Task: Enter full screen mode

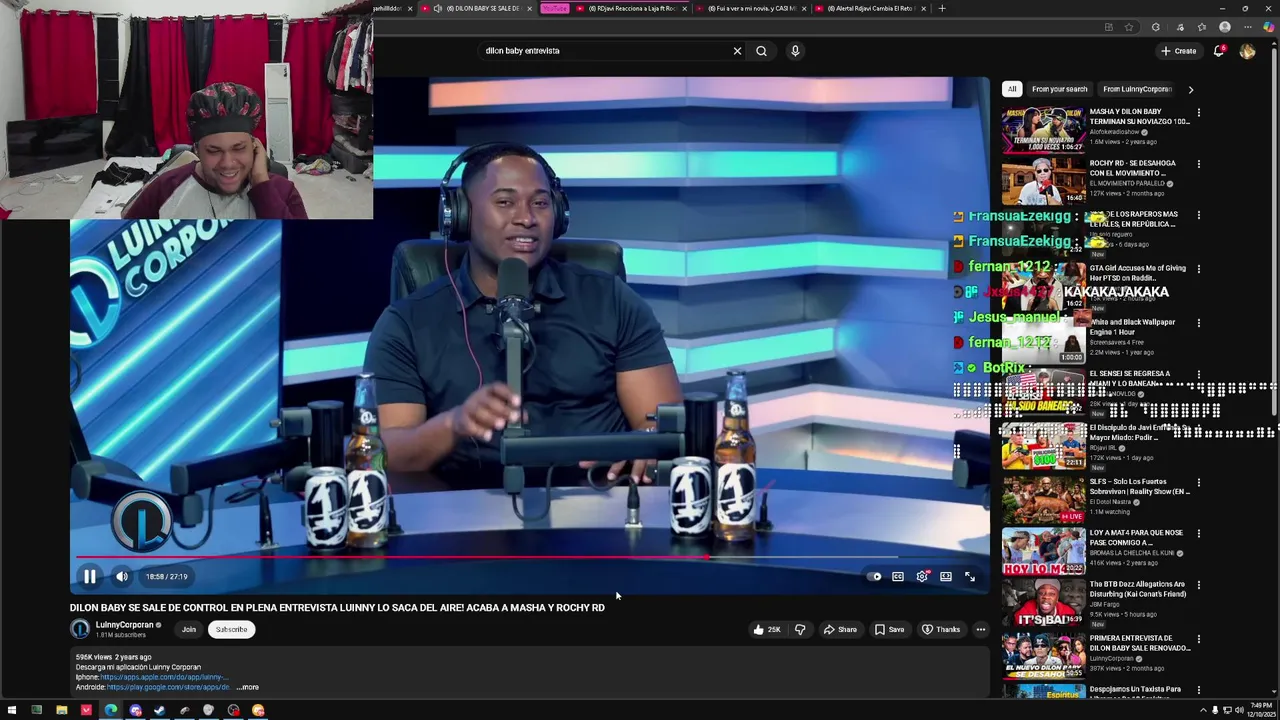Action: click(x=970, y=576)
